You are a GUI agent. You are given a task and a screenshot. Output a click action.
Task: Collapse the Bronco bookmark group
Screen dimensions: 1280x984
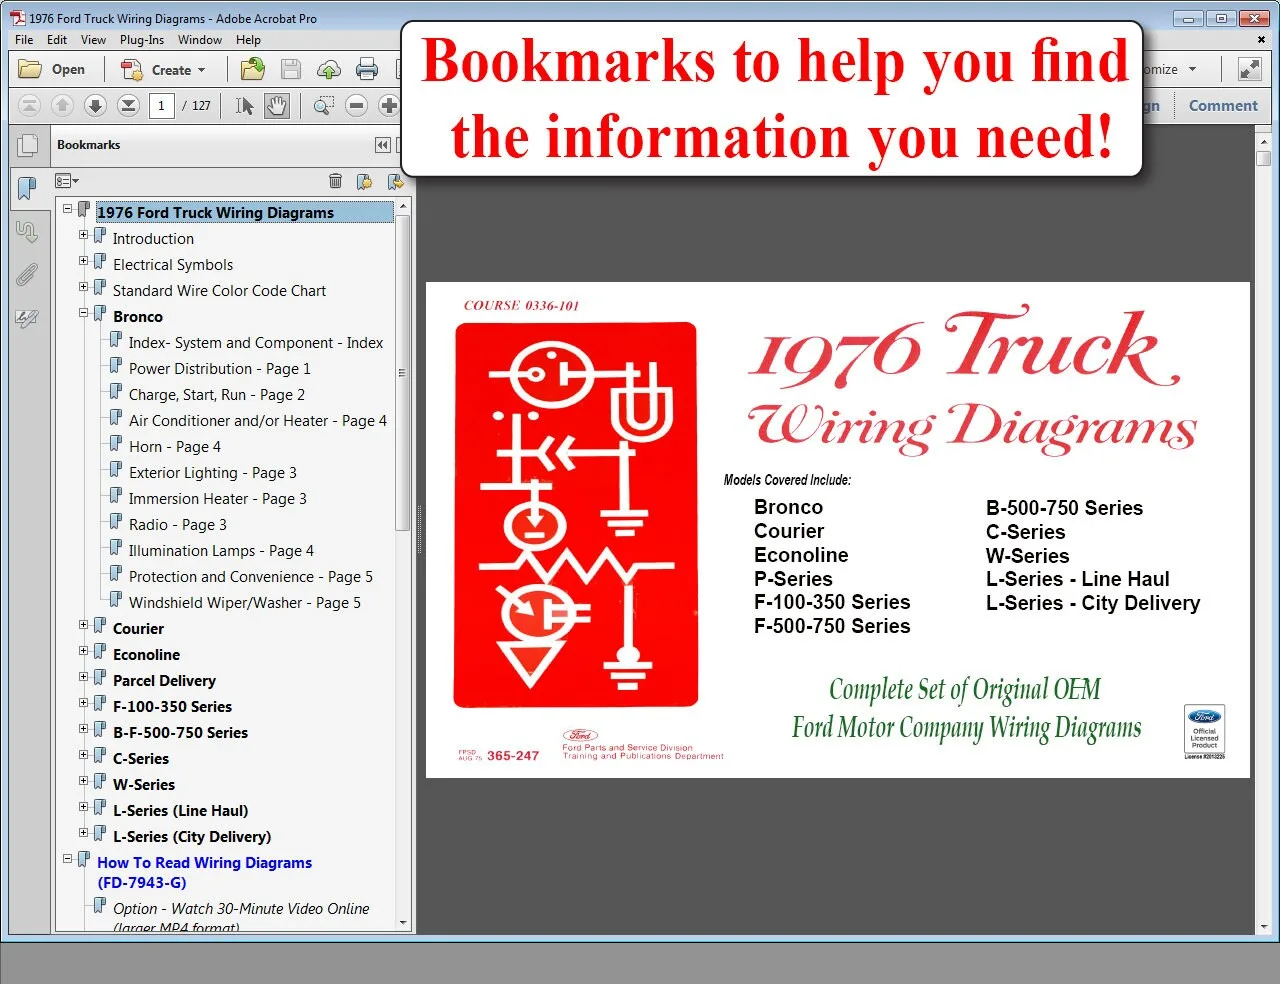pyautogui.click(x=84, y=313)
